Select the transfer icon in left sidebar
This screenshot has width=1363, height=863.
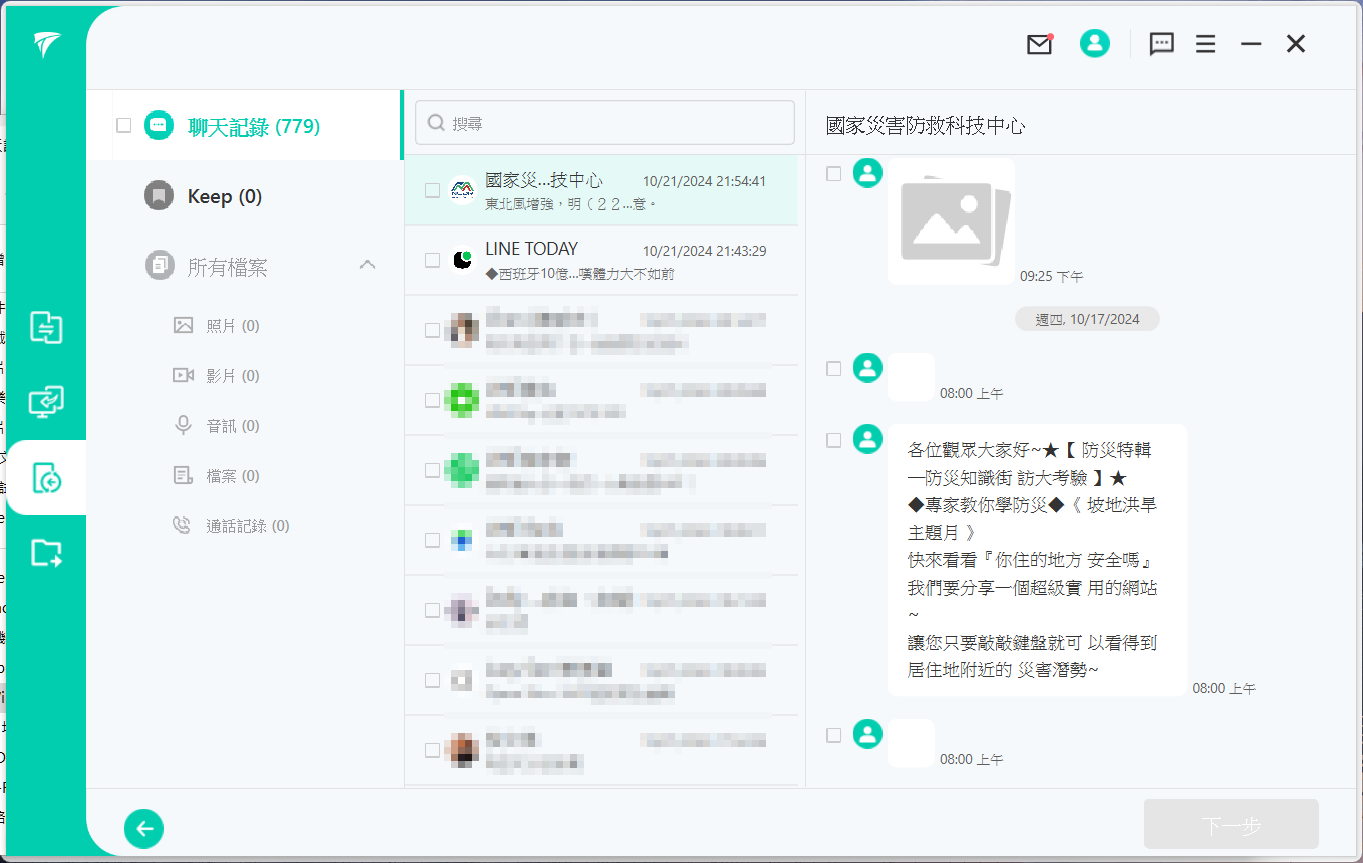click(x=46, y=327)
